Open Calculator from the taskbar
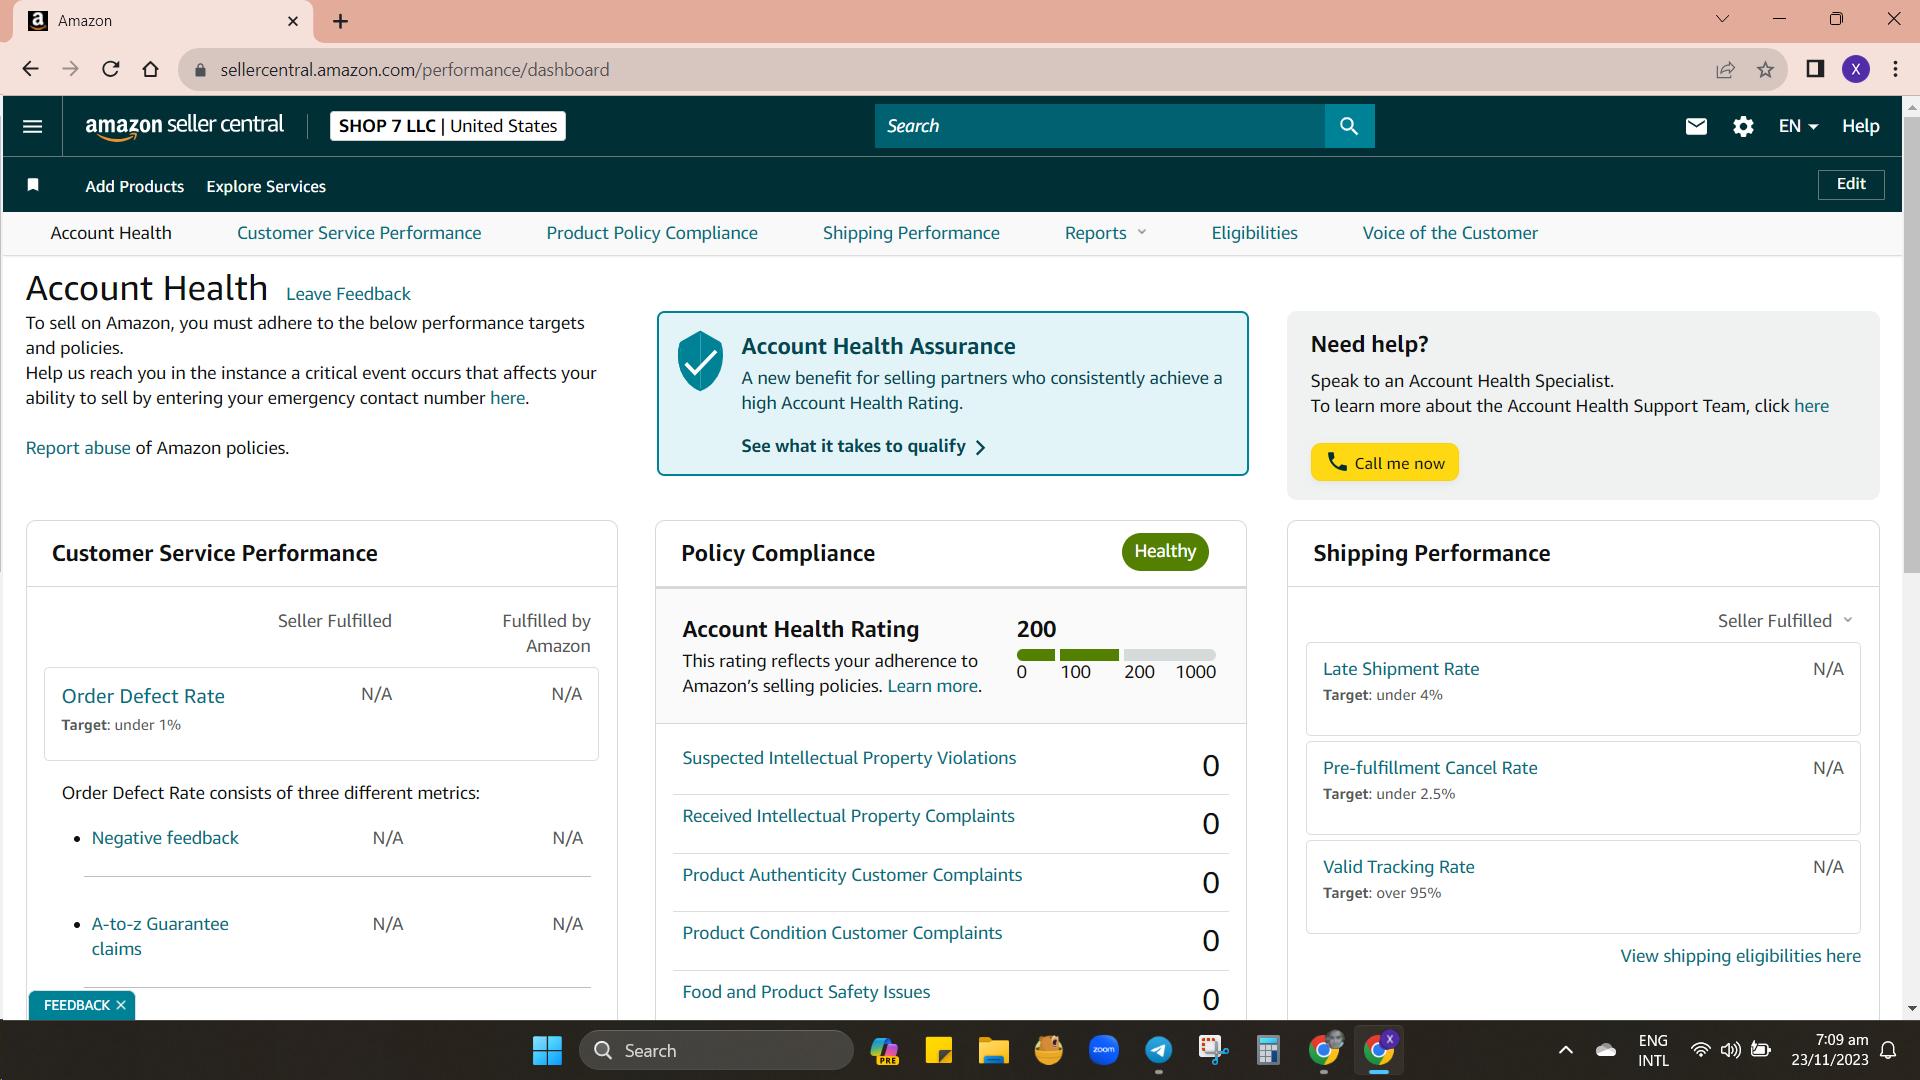The image size is (1920, 1080). 1268,1050
